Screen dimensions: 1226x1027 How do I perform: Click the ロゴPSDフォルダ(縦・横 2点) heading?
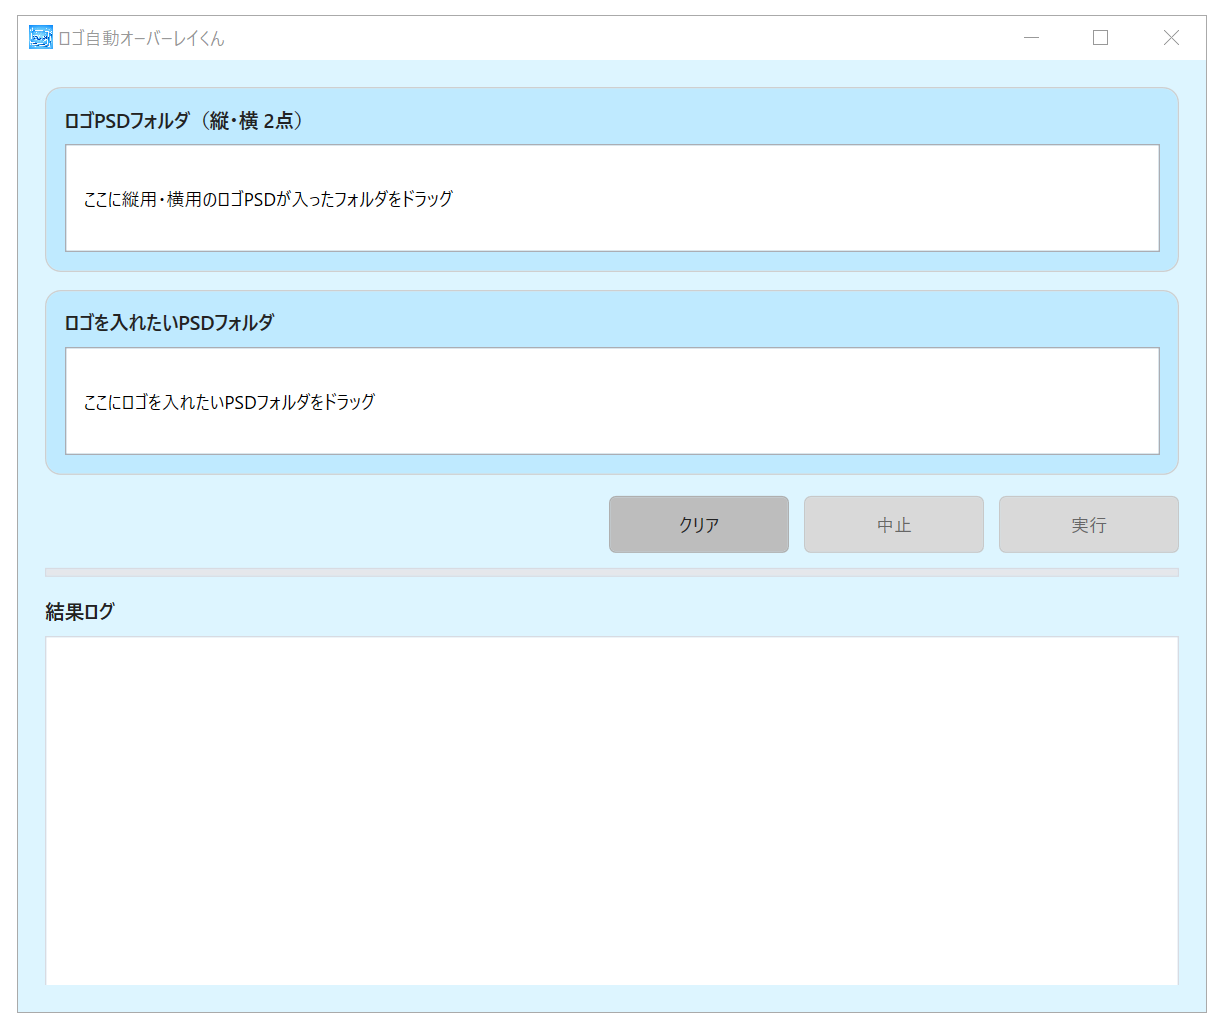click(x=184, y=120)
